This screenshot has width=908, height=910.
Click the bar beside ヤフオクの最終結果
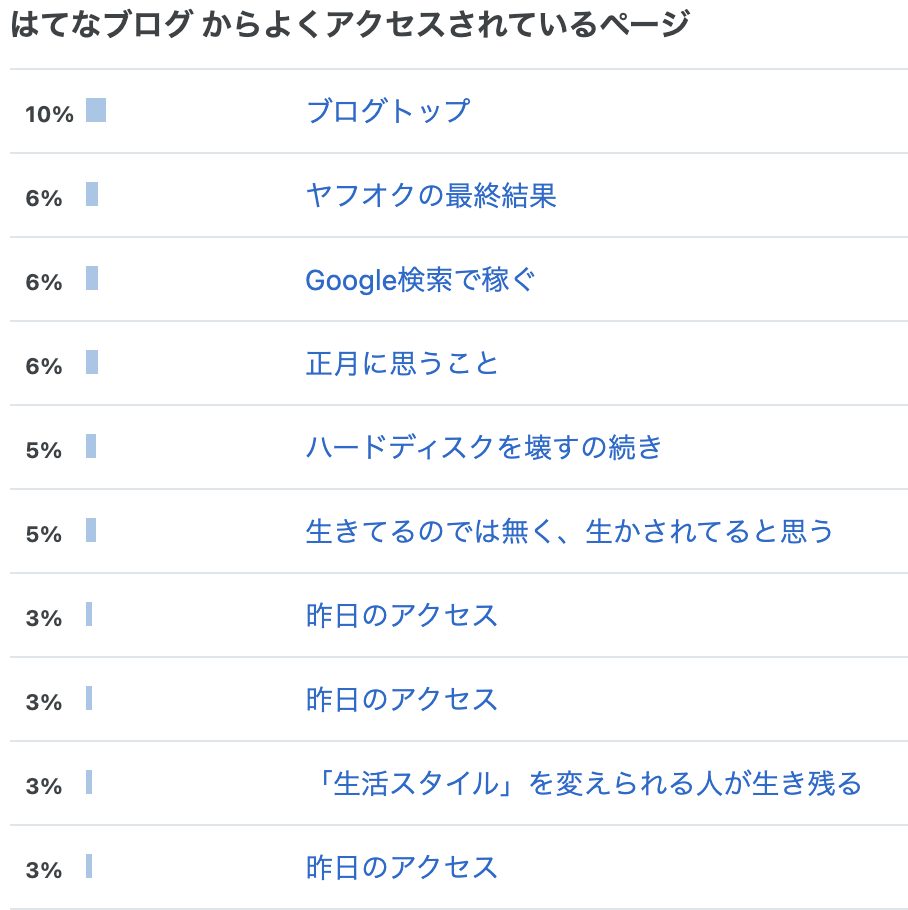click(92, 194)
